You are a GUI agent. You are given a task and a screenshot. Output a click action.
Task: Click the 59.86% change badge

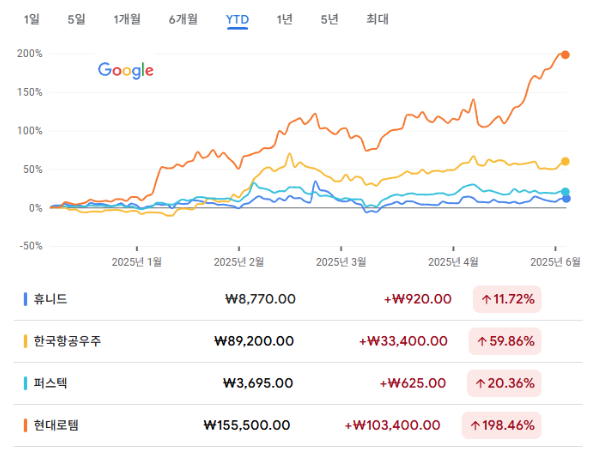(505, 341)
